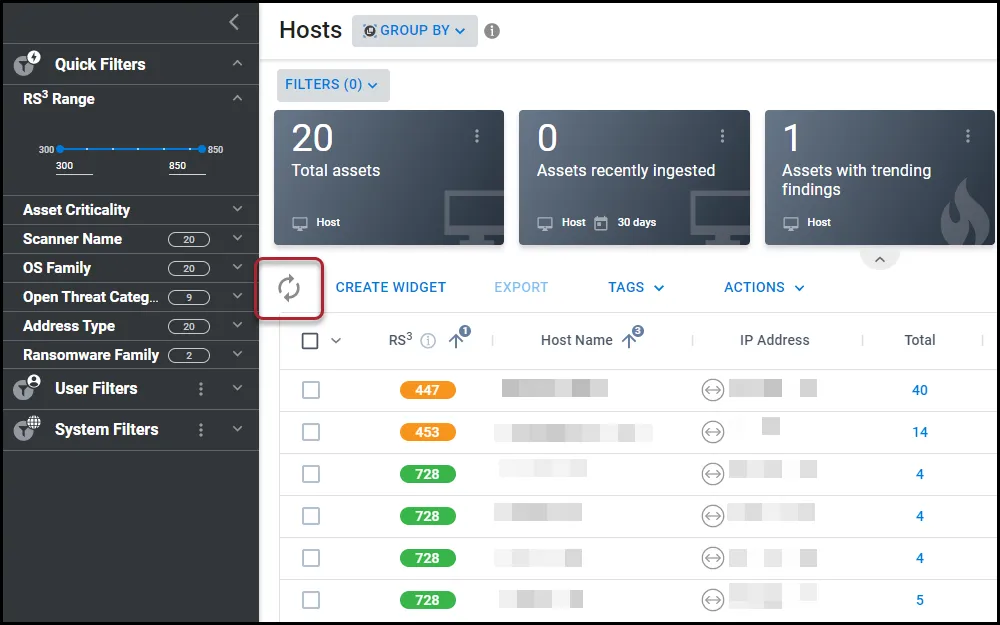Viewport: 1000px width, 625px height.
Task: Expand the Filters (0) dropdown
Action: [333, 85]
